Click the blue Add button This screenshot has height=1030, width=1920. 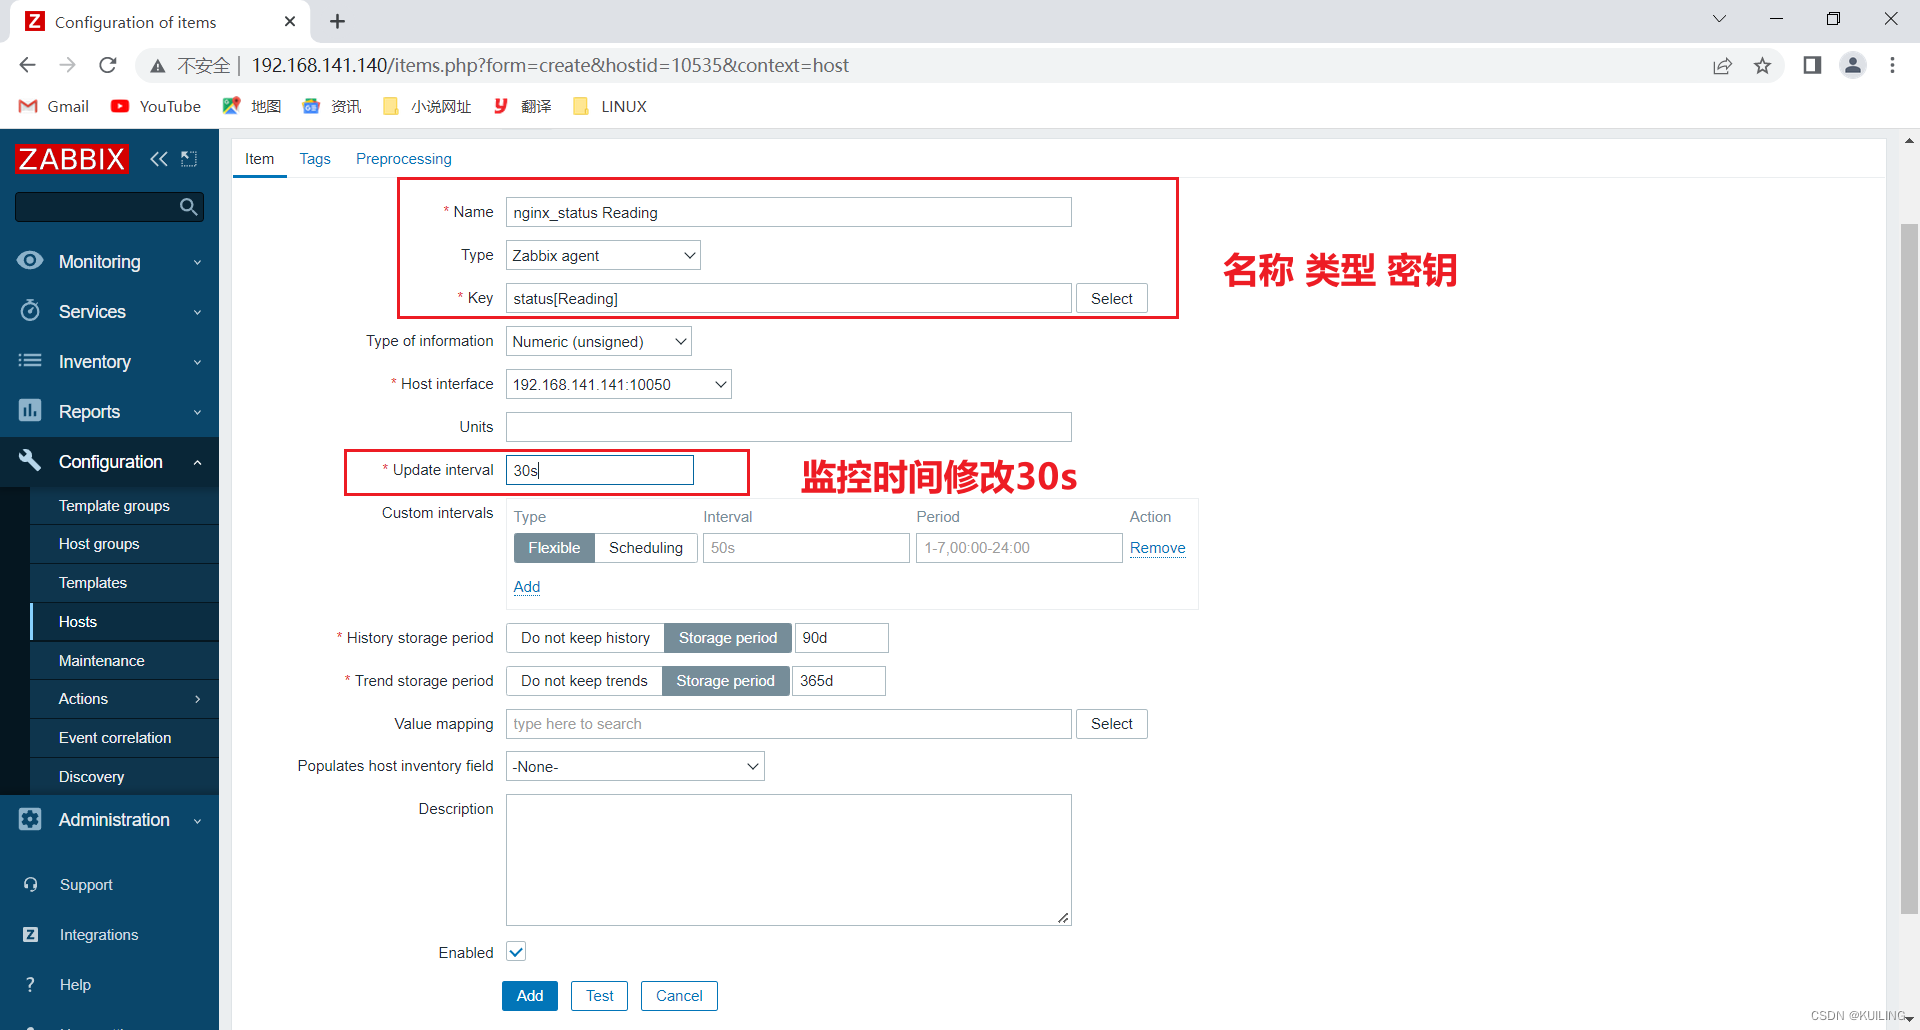click(530, 996)
